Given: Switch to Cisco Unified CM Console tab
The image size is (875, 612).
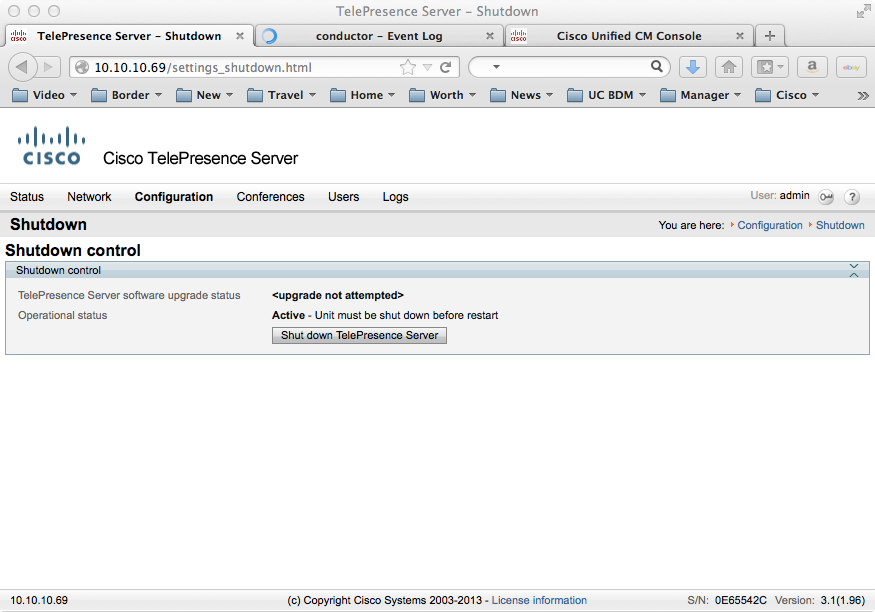Looking at the screenshot, I should 629,36.
